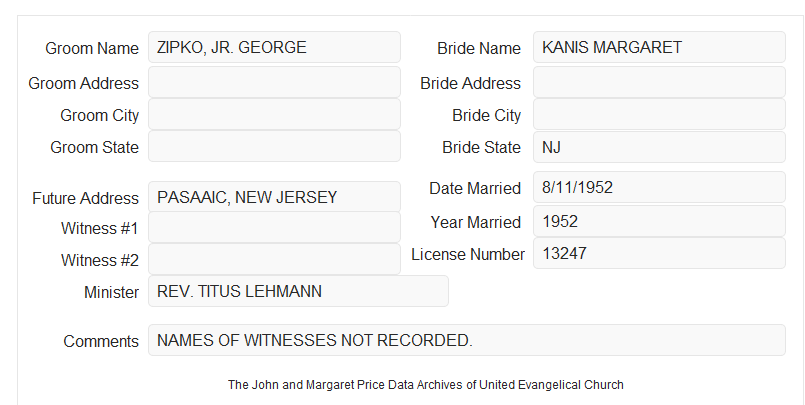805x405 pixels.
Task: Focus the empty Groom Address field
Action: point(274,82)
